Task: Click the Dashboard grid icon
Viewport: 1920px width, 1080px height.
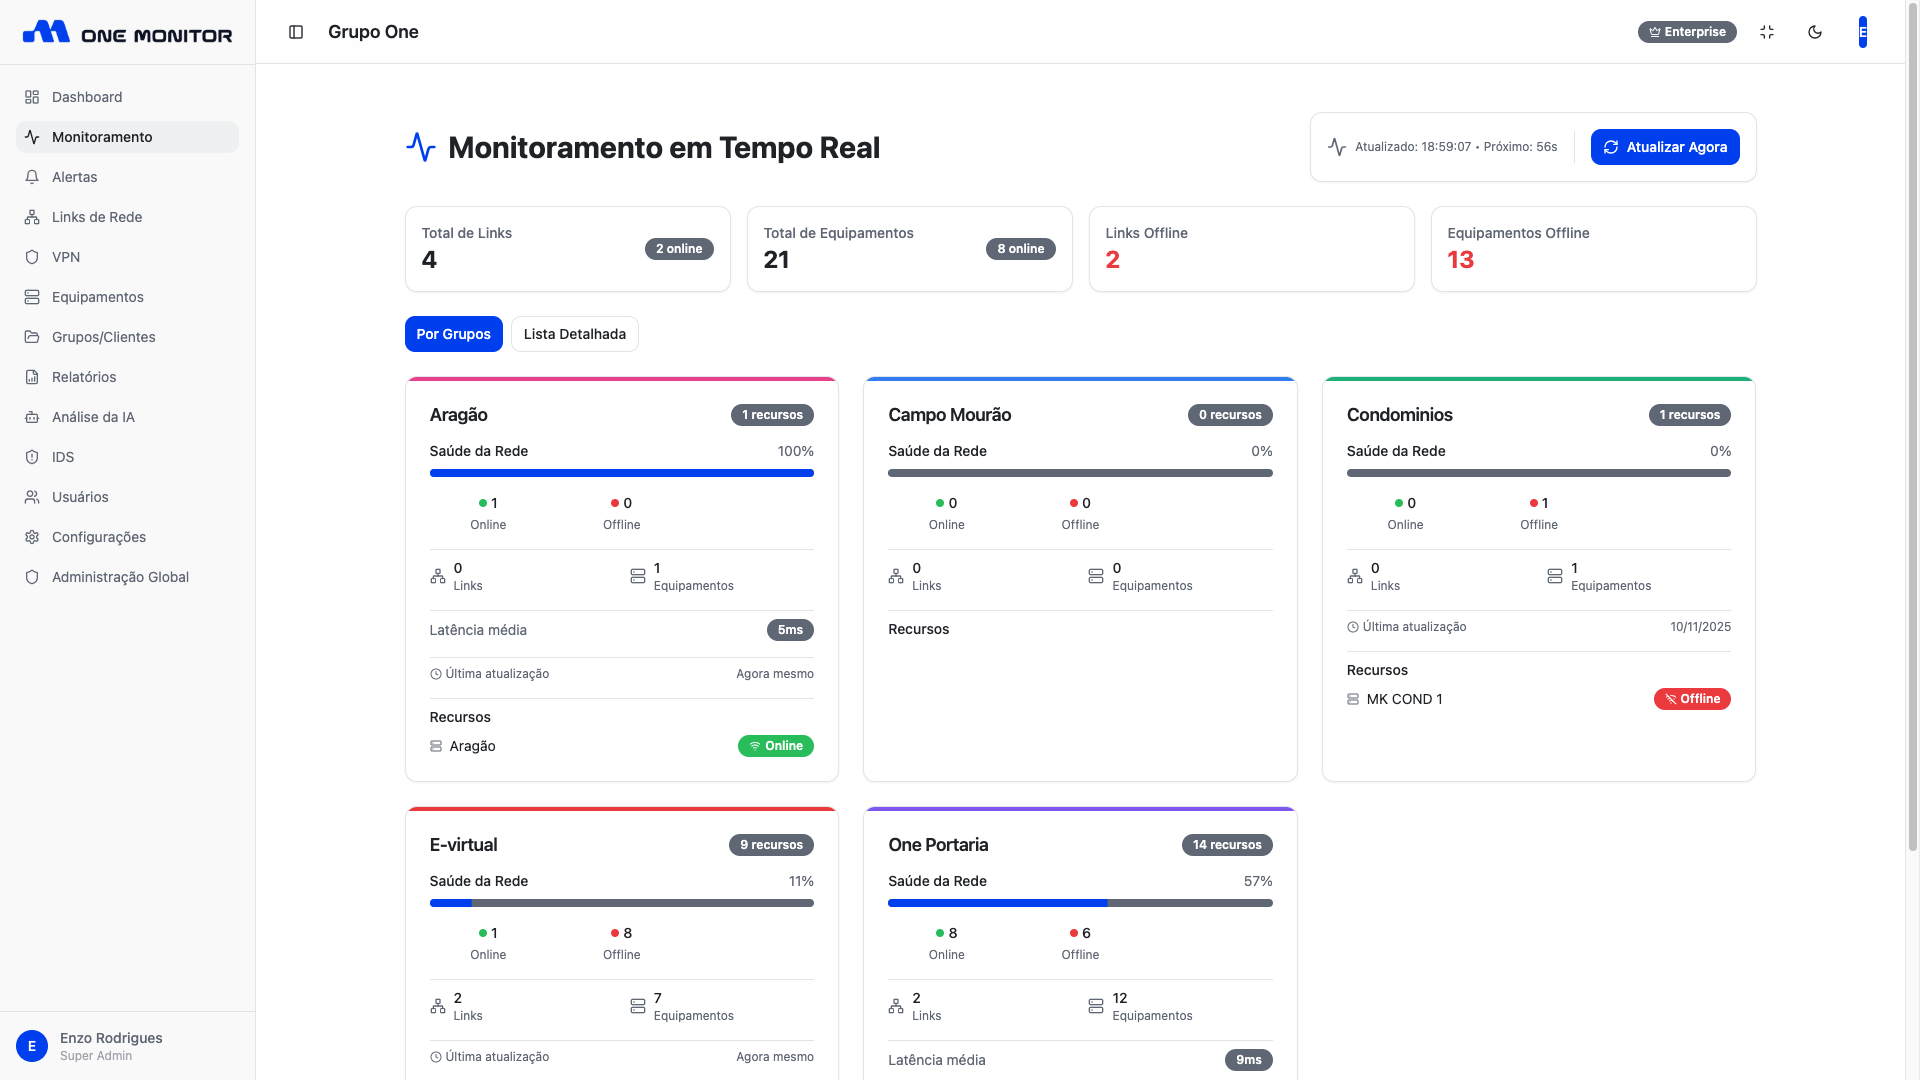Action: point(32,97)
